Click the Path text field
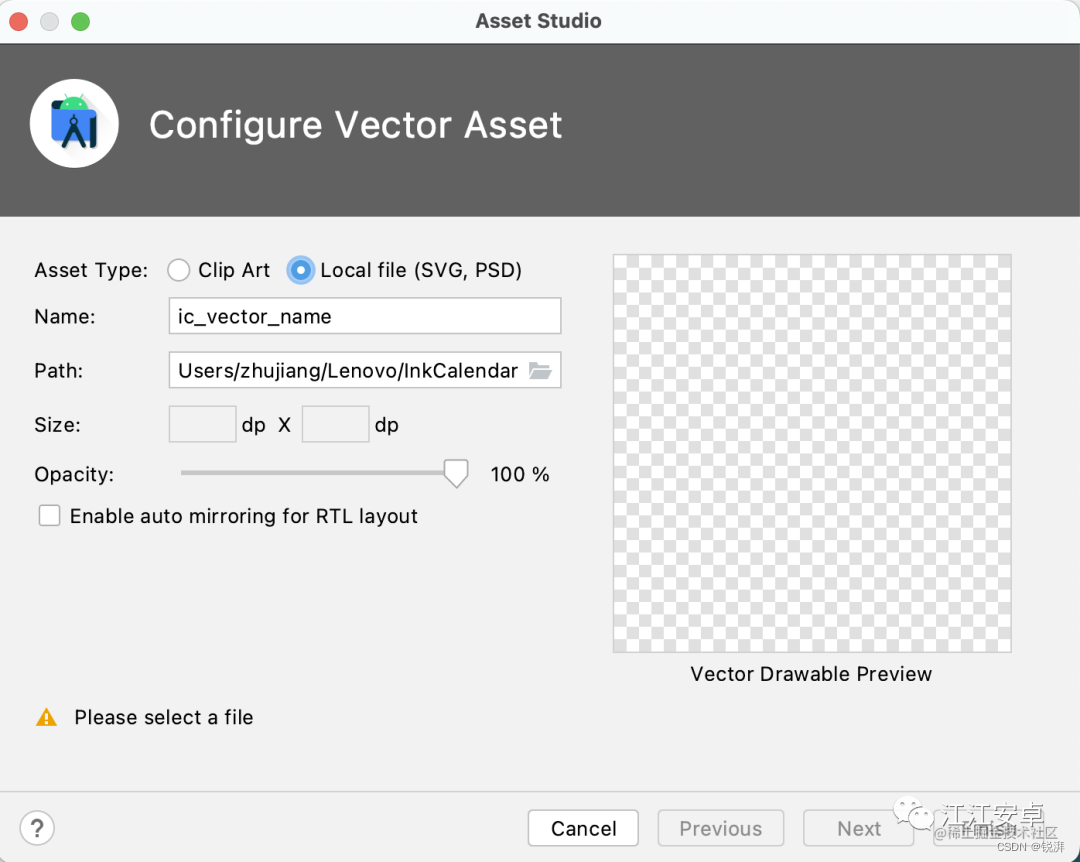1080x862 pixels. click(365, 370)
